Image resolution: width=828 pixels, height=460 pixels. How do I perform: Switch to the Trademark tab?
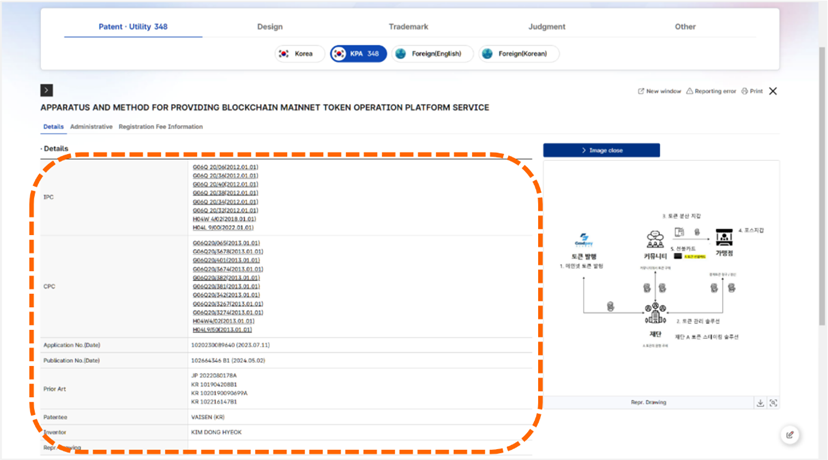(408, 27)
